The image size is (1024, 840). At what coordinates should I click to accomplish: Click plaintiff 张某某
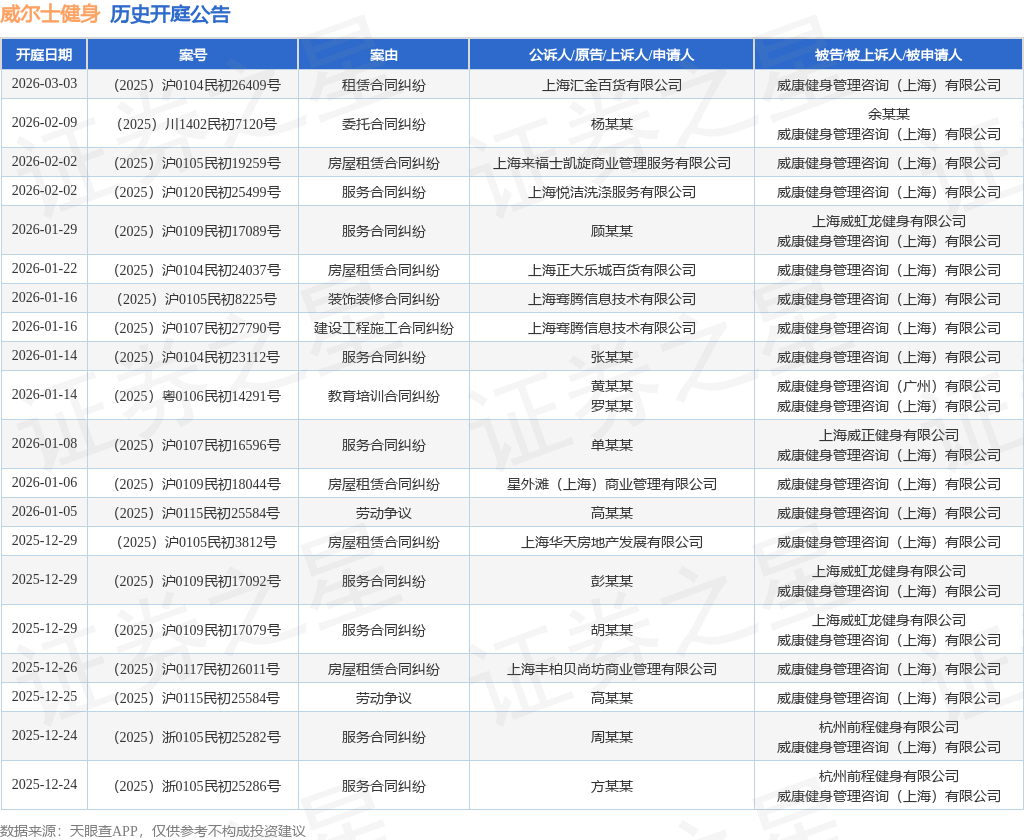[612, 357]
